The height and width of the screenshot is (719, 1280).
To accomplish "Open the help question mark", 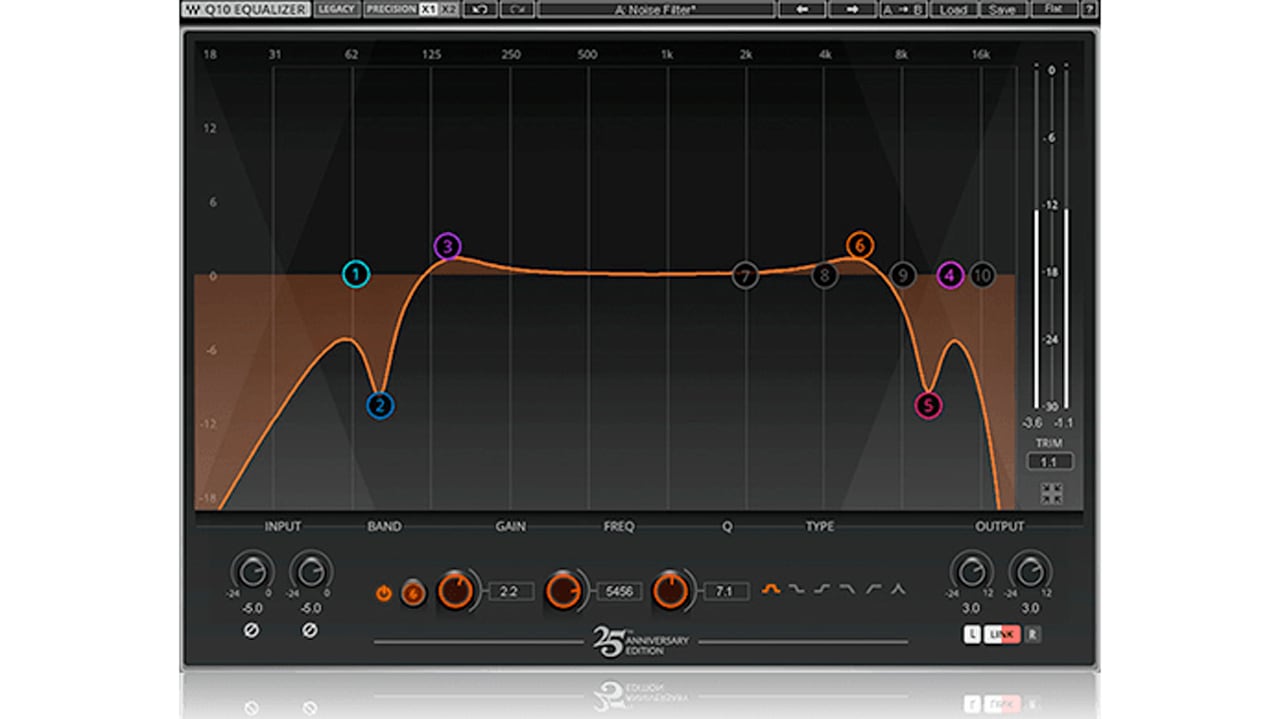I will [1089, 9].
